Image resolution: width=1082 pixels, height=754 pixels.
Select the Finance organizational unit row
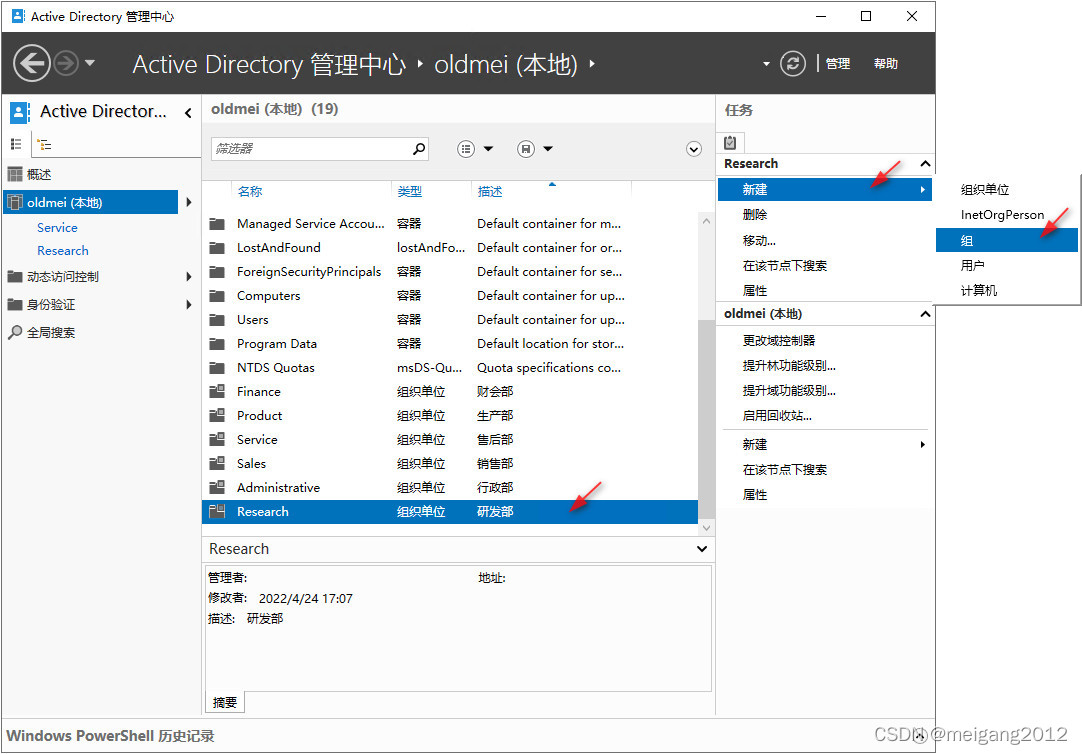tap(258, 392)
